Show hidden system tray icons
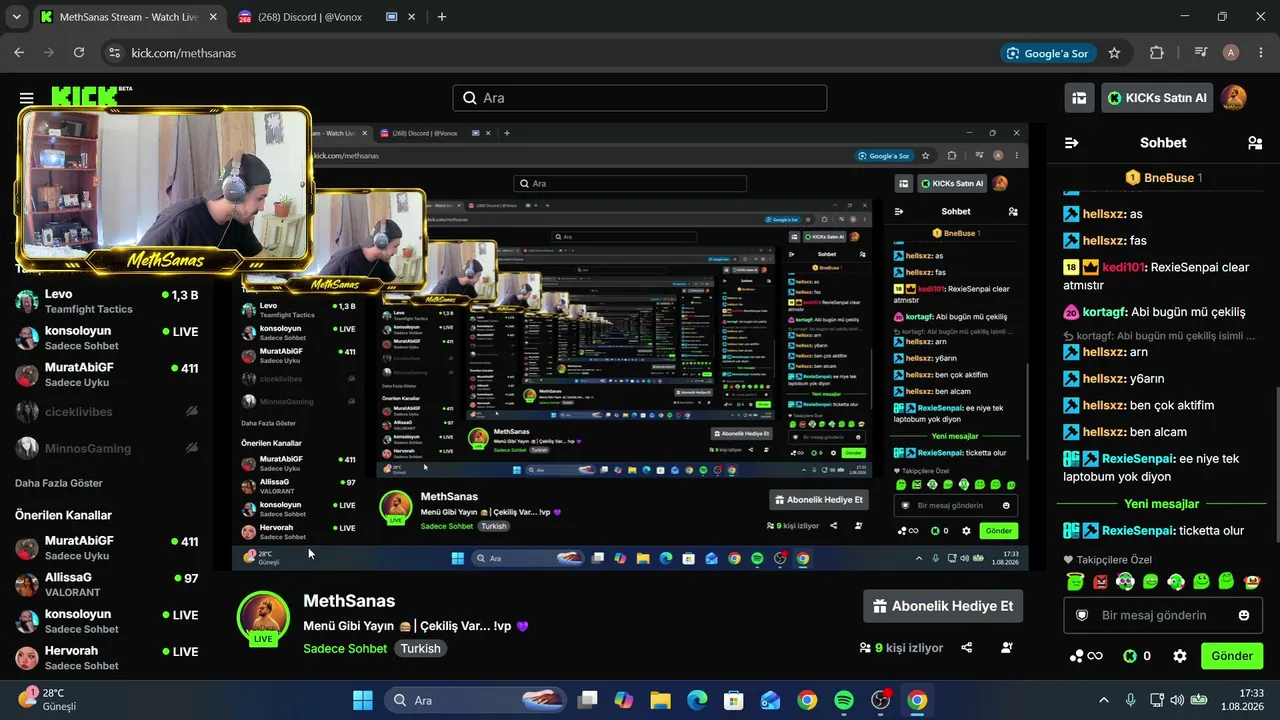This screenshot has height=720, width=1280. (x=1104, y=700)
